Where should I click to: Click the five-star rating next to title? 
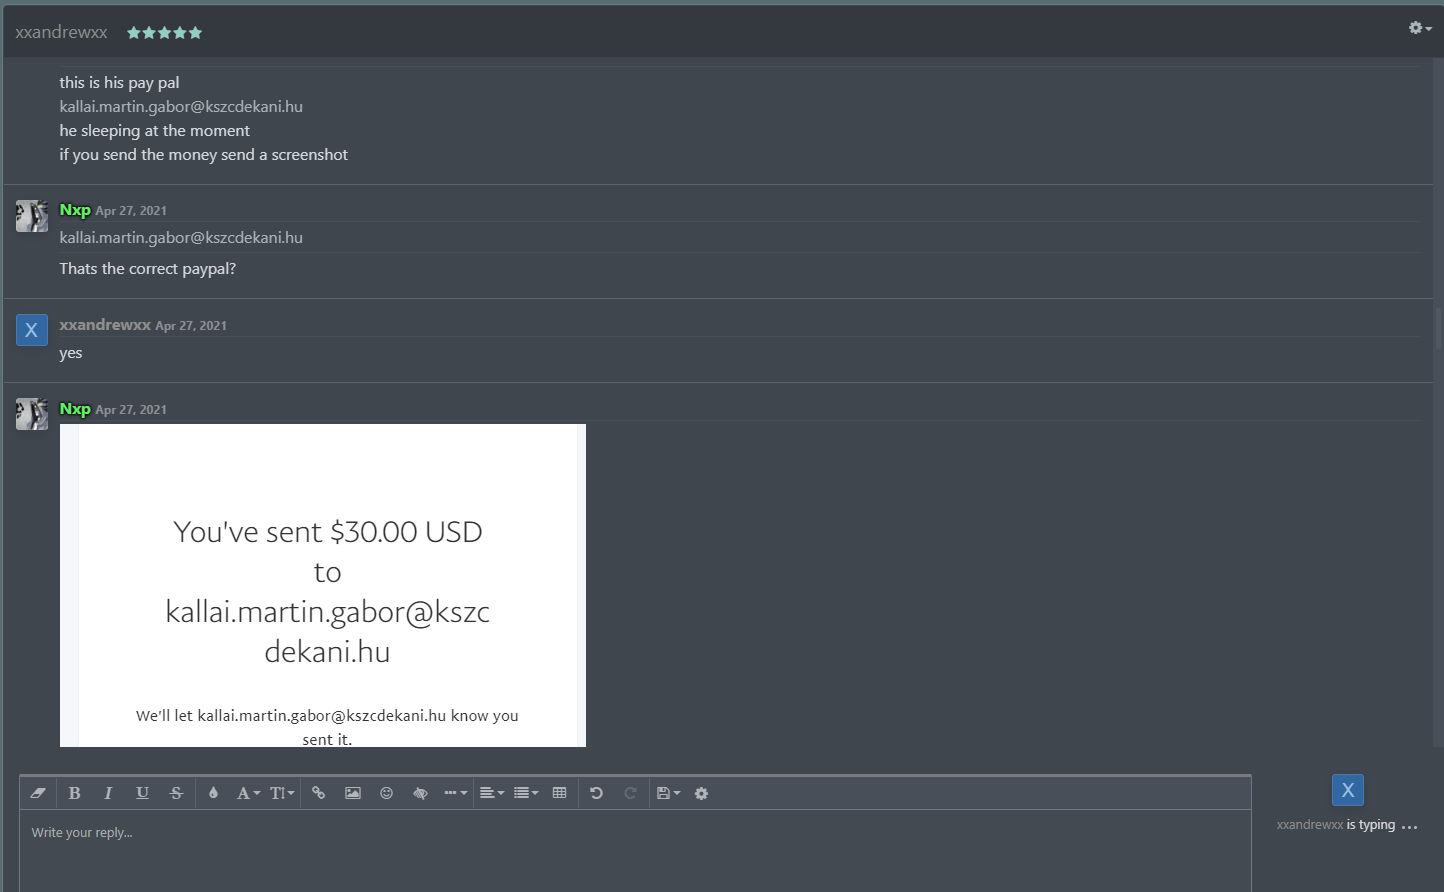[164, 33]
